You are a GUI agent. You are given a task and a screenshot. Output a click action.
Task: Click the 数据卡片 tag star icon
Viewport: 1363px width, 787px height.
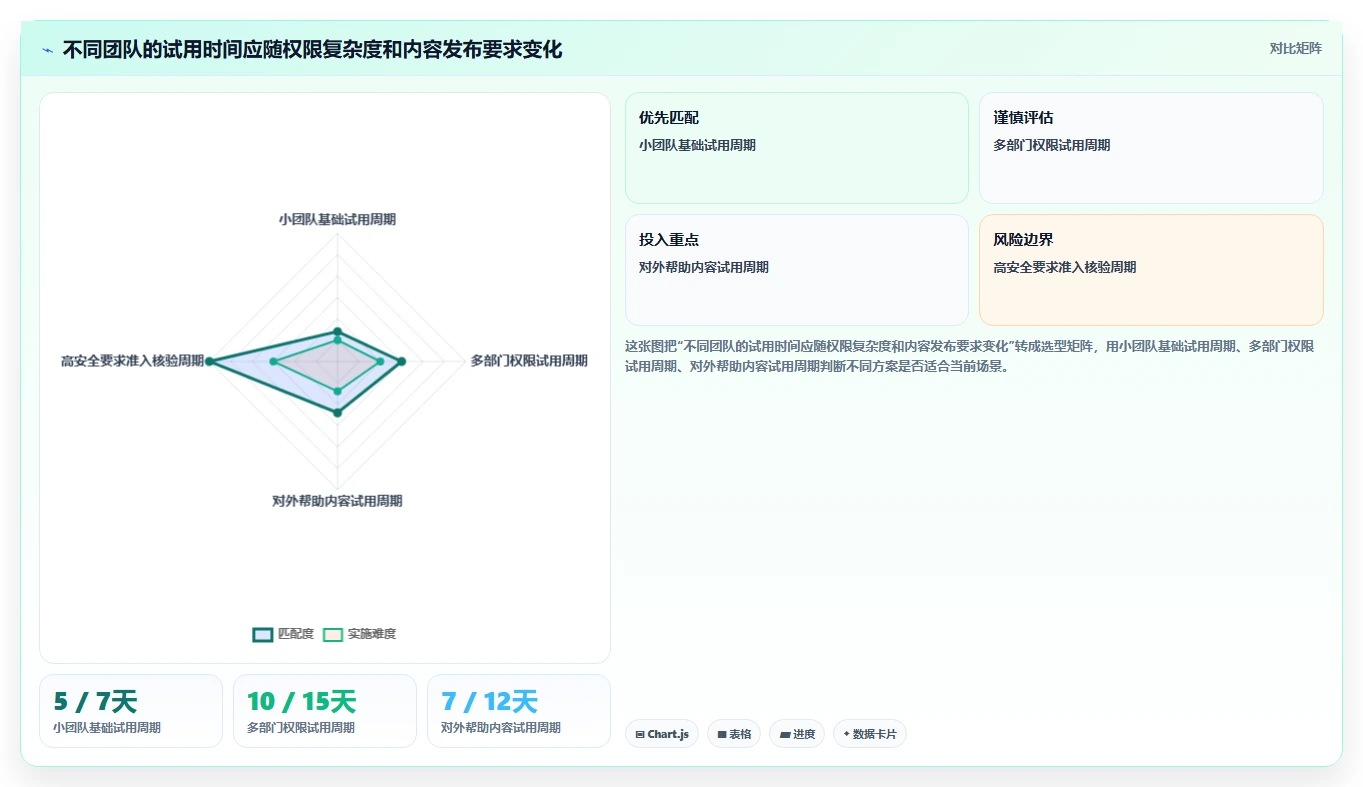click(x=846, y=734)
